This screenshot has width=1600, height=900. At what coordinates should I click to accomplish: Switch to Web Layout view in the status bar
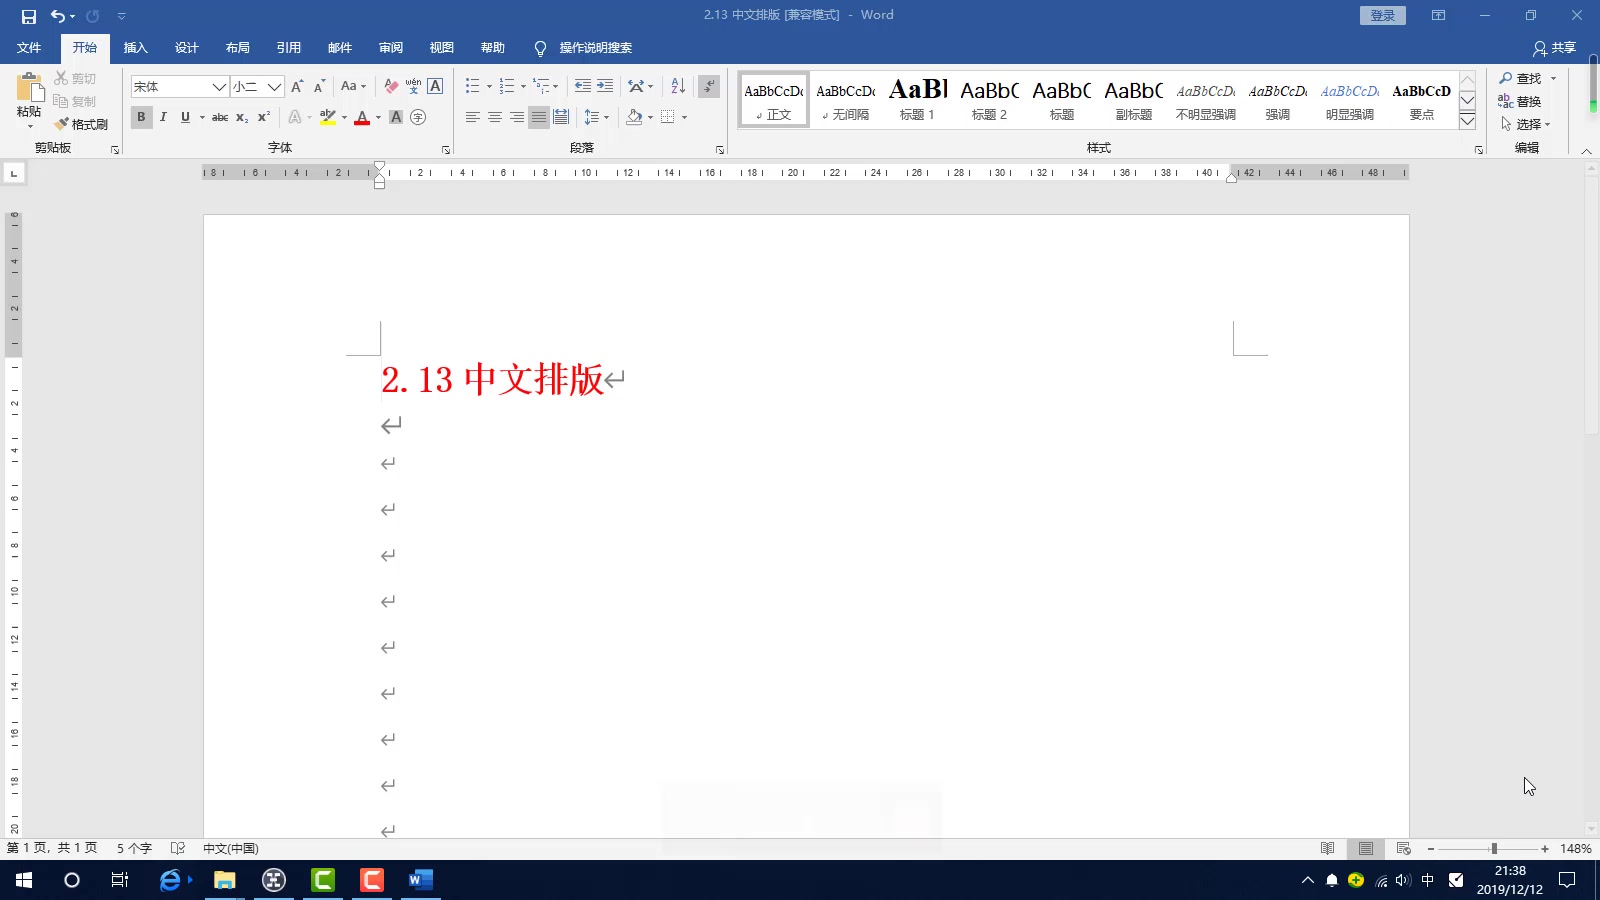tap(1404, 848)
